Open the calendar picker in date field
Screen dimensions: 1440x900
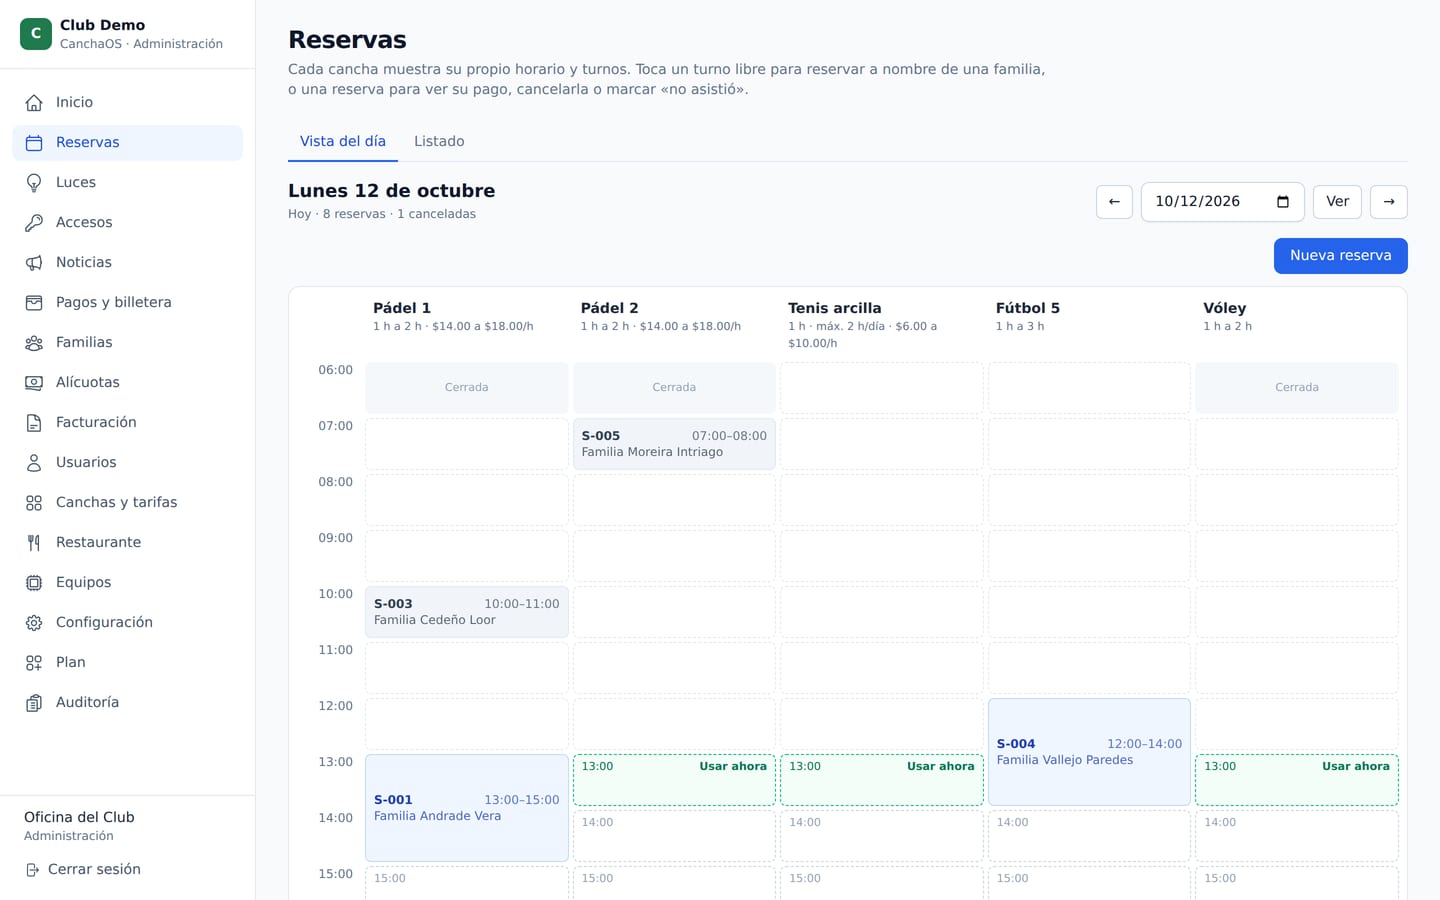coord(1283,202)
